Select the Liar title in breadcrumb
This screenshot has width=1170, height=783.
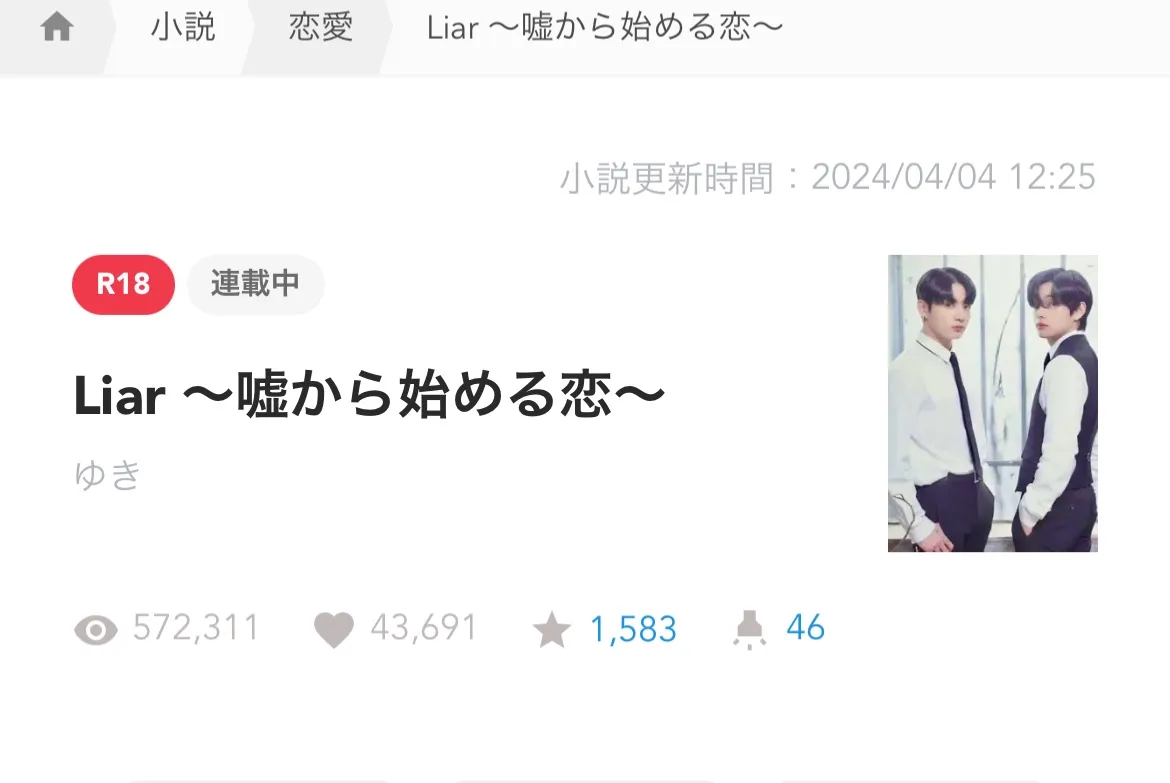(x=604, y=28)
